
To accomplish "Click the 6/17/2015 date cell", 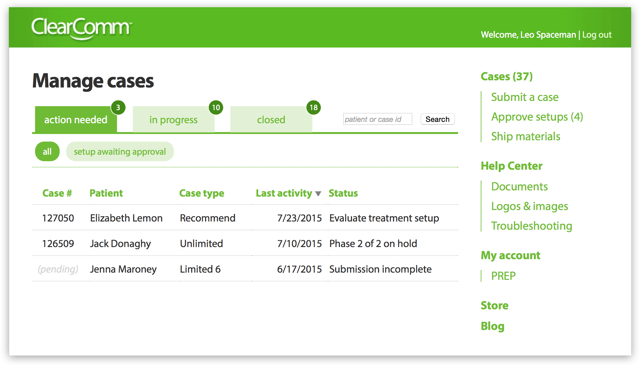I will (299, 269).
